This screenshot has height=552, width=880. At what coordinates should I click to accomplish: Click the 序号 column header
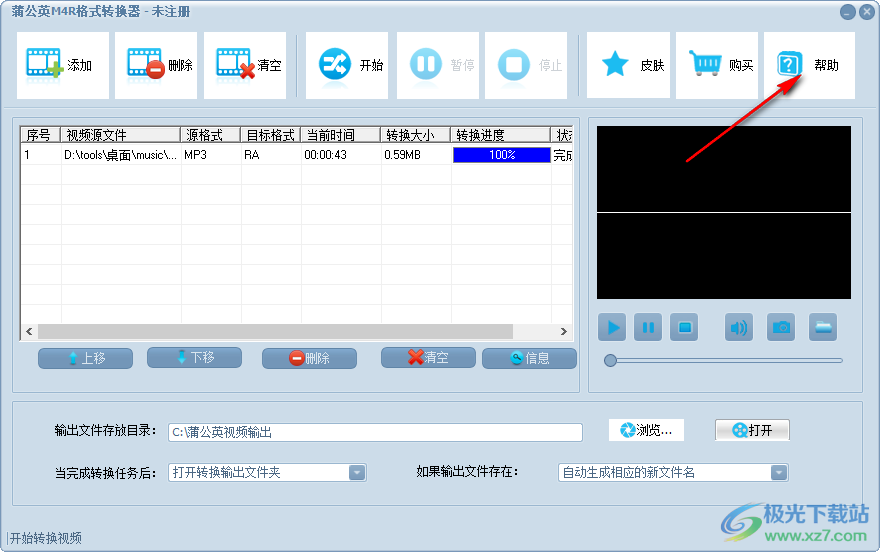pyautogui.click(x=40, y=135)
